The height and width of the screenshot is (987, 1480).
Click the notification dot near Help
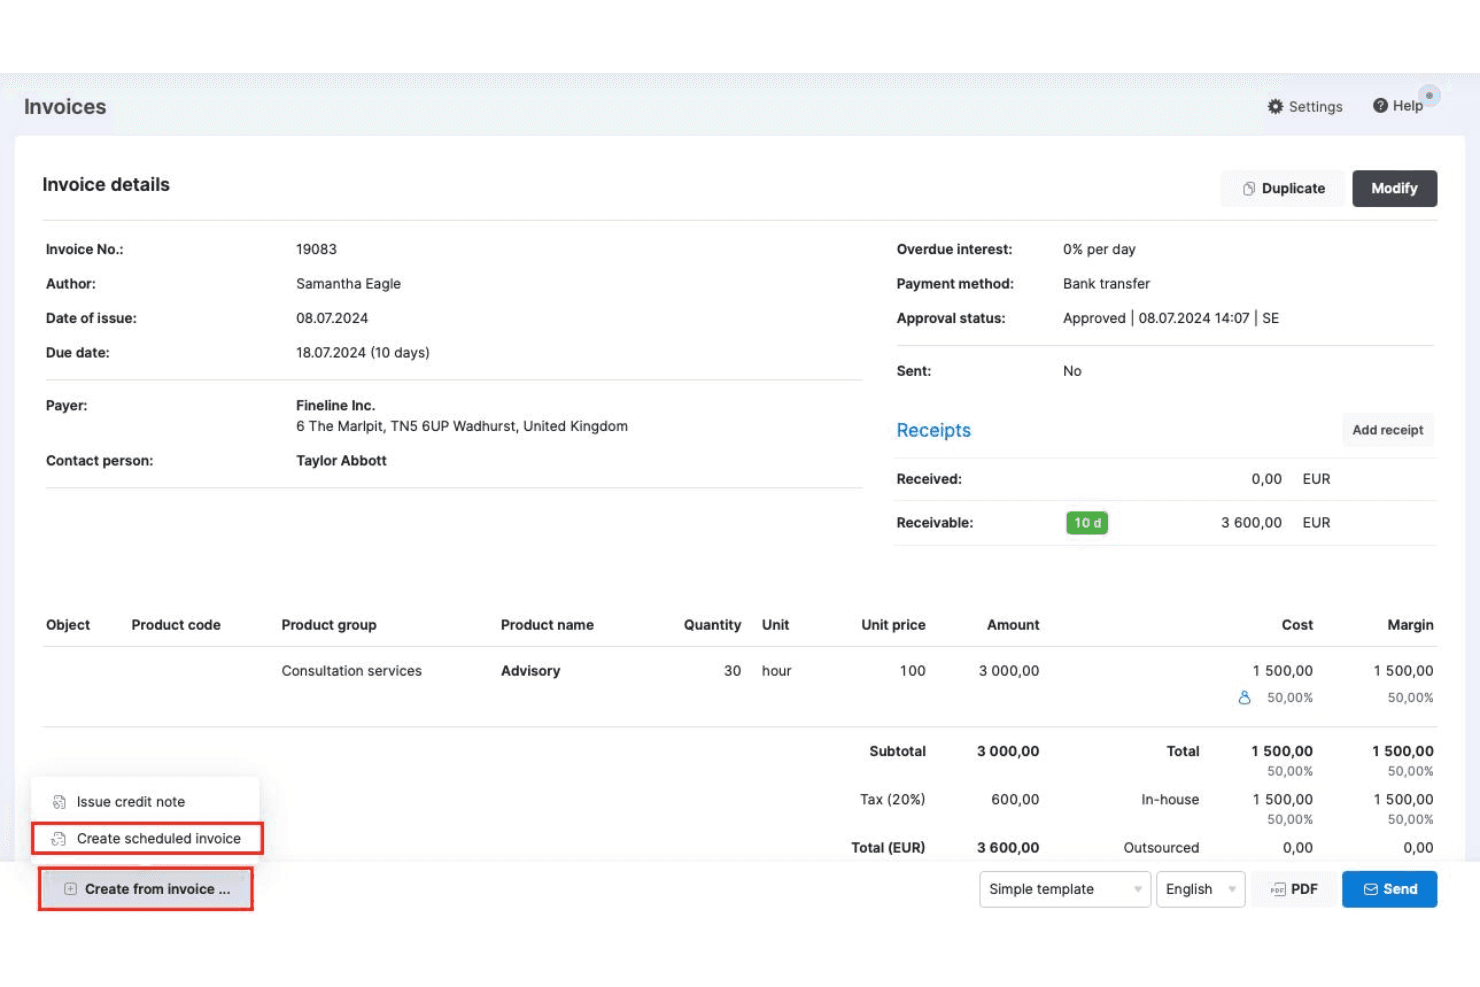pos(1429,95)
